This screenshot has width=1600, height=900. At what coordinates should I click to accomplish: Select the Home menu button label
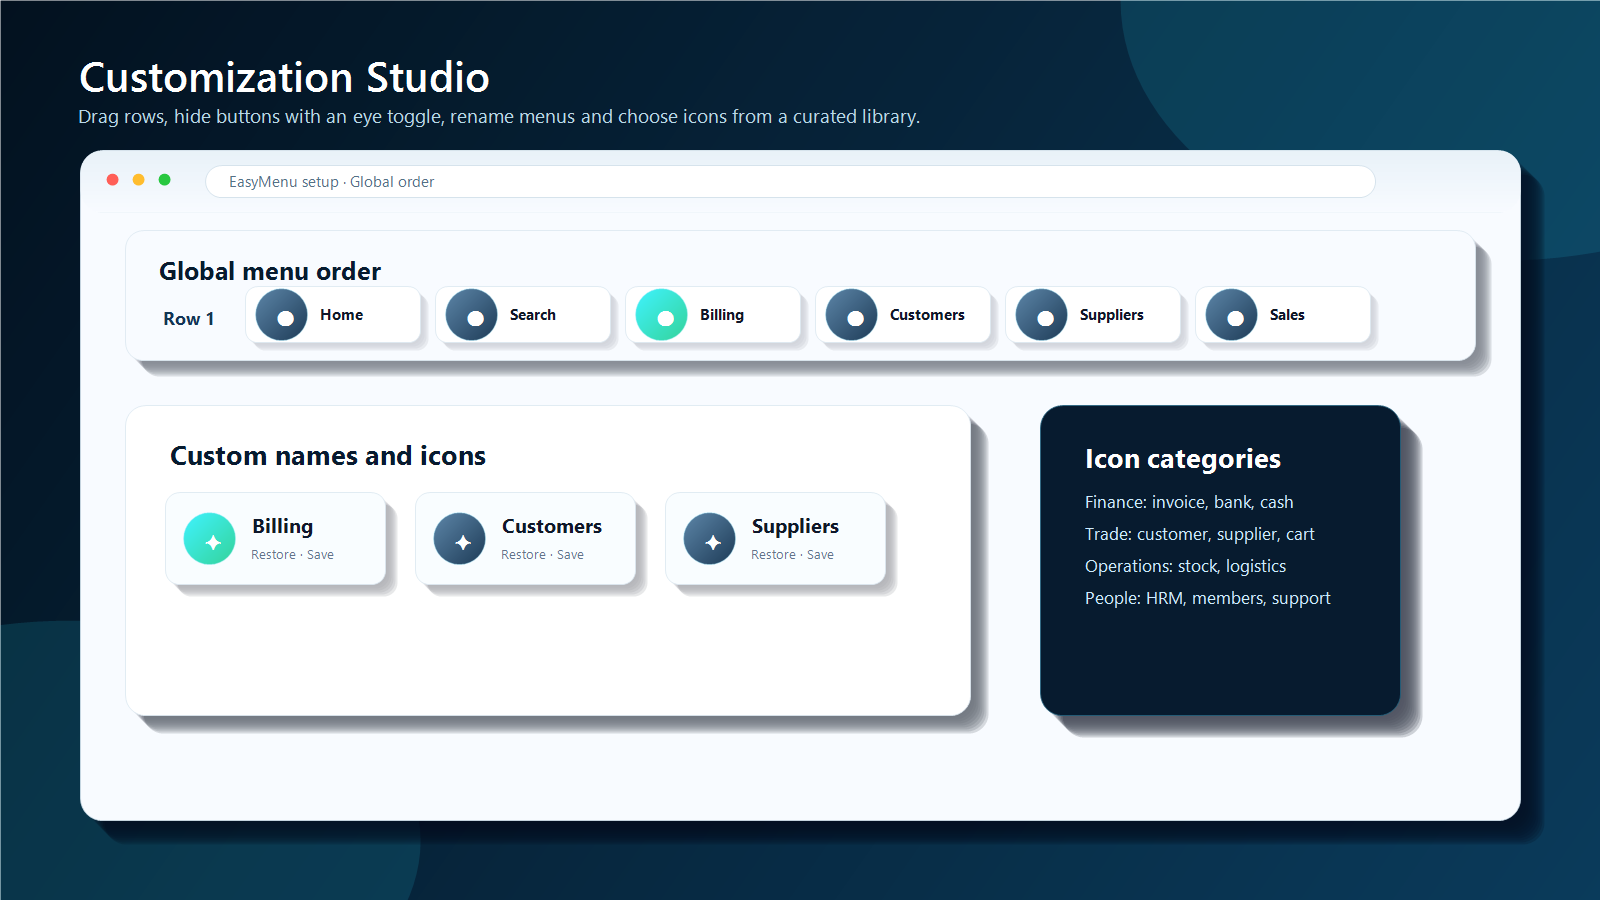click(341, 315)
